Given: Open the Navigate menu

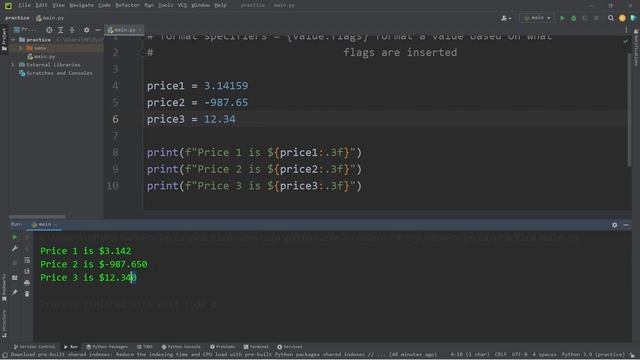Looking at the screenshot, I should [81, 5].
